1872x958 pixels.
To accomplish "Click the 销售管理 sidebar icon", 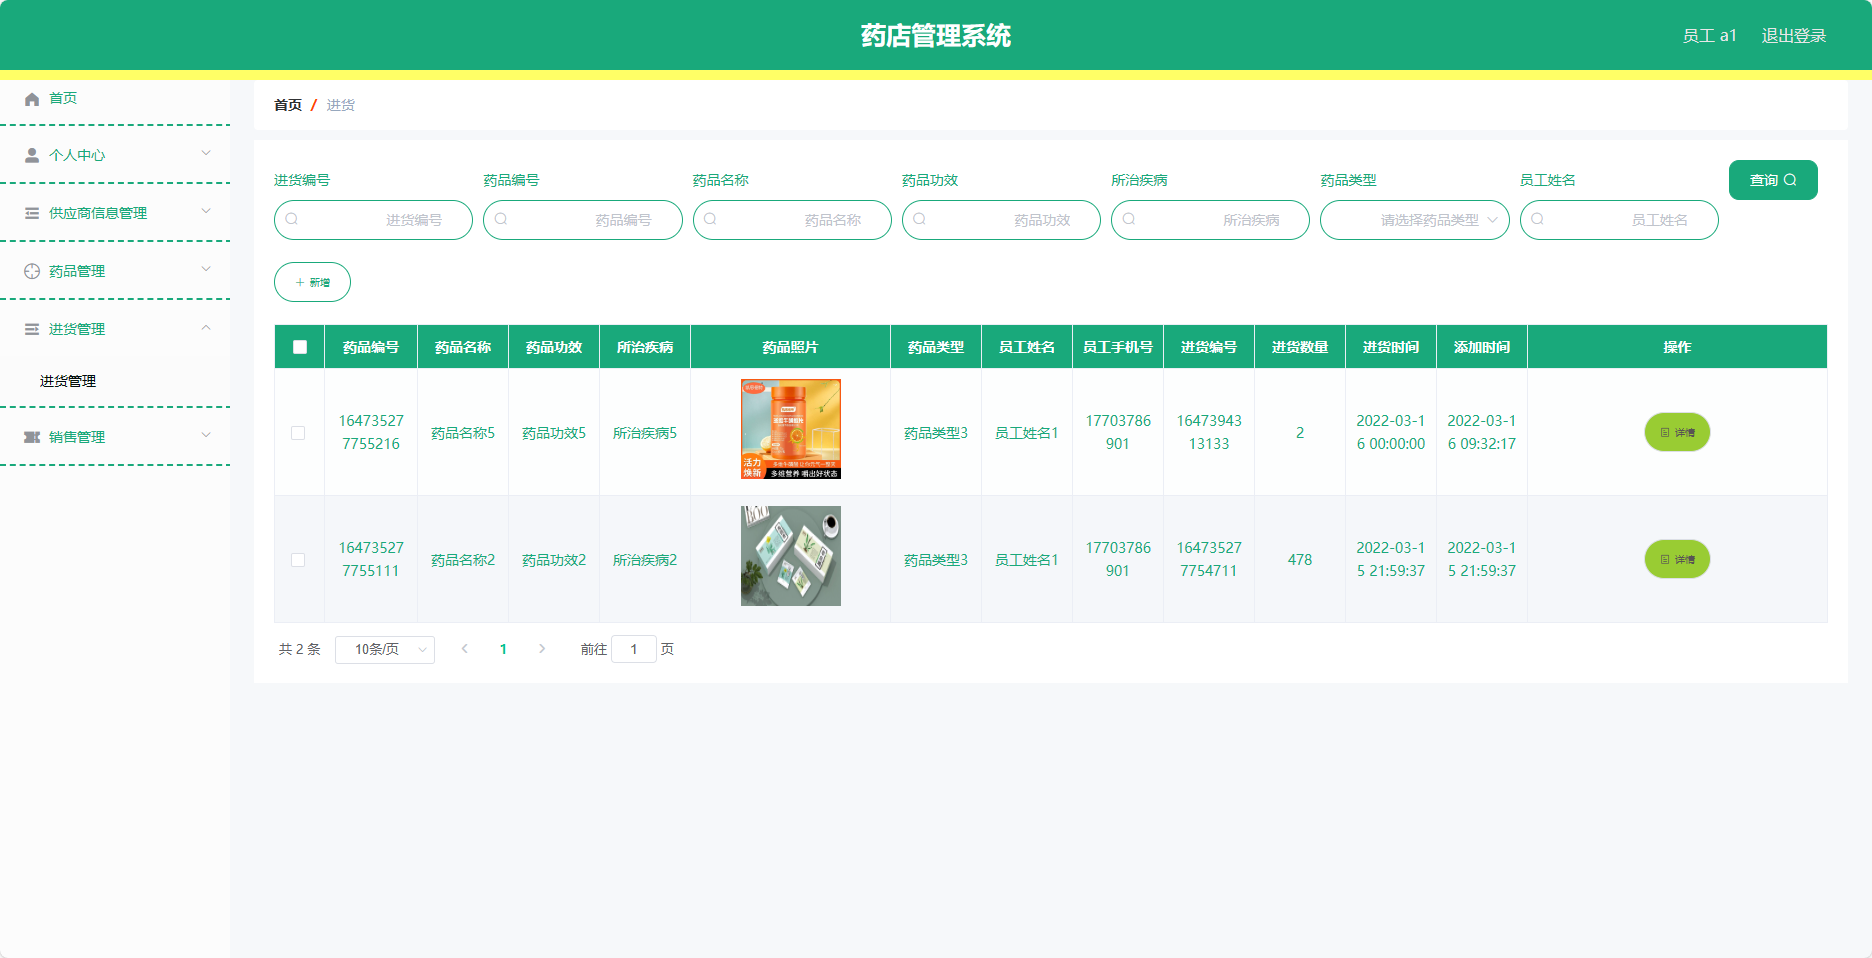I will tap(32, 437).
